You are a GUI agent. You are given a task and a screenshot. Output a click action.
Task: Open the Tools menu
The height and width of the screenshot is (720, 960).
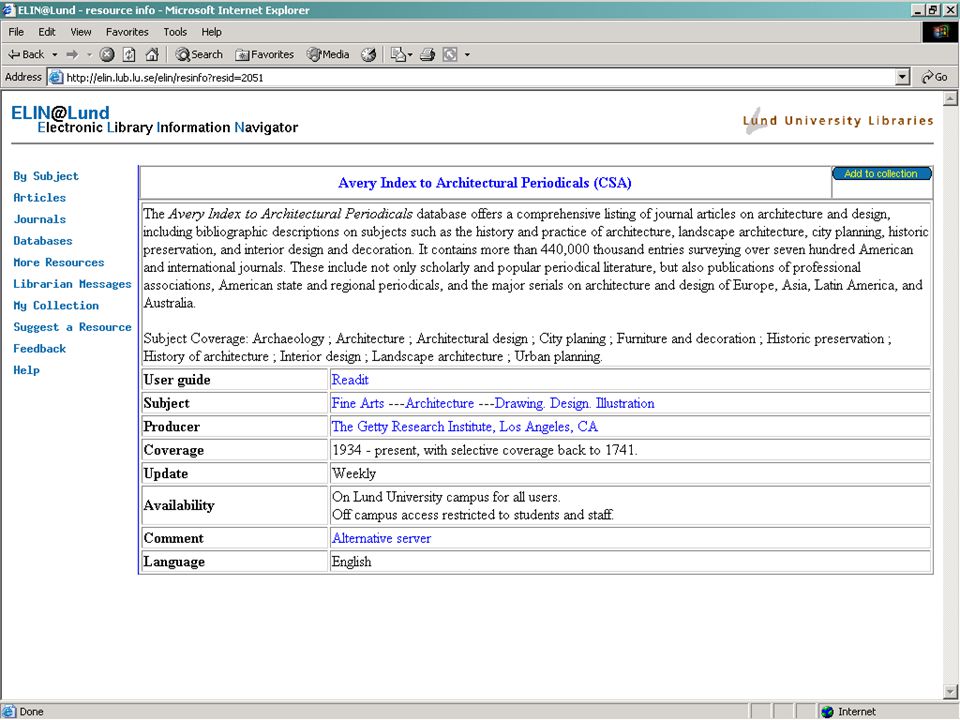tap(174, 32)
